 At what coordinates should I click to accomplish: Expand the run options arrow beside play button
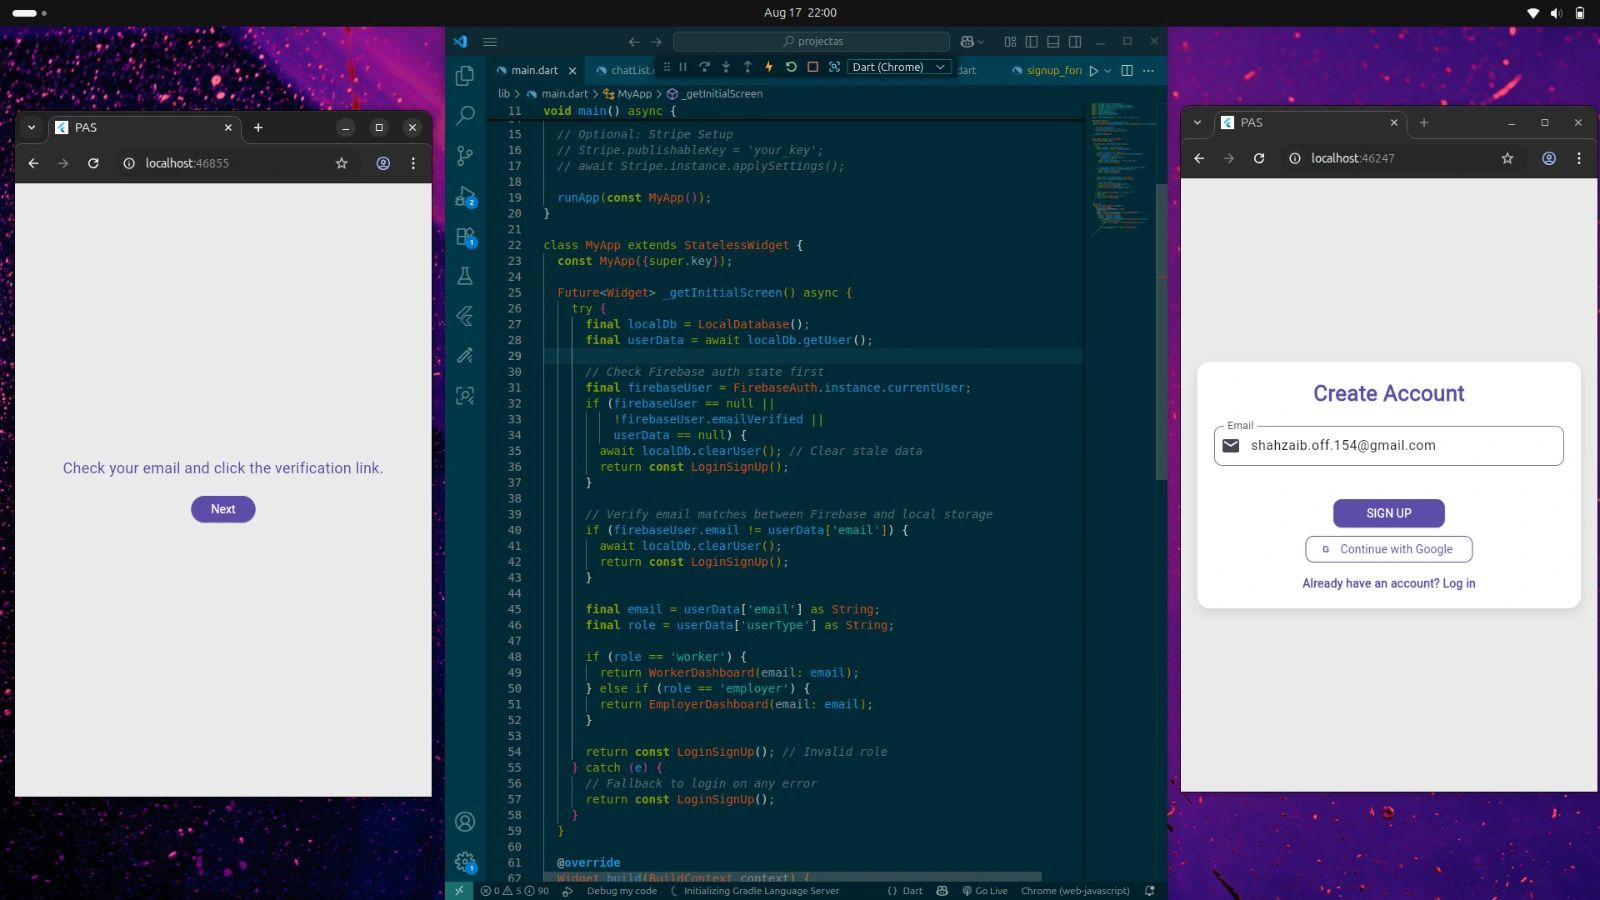tap(1108, 71)
